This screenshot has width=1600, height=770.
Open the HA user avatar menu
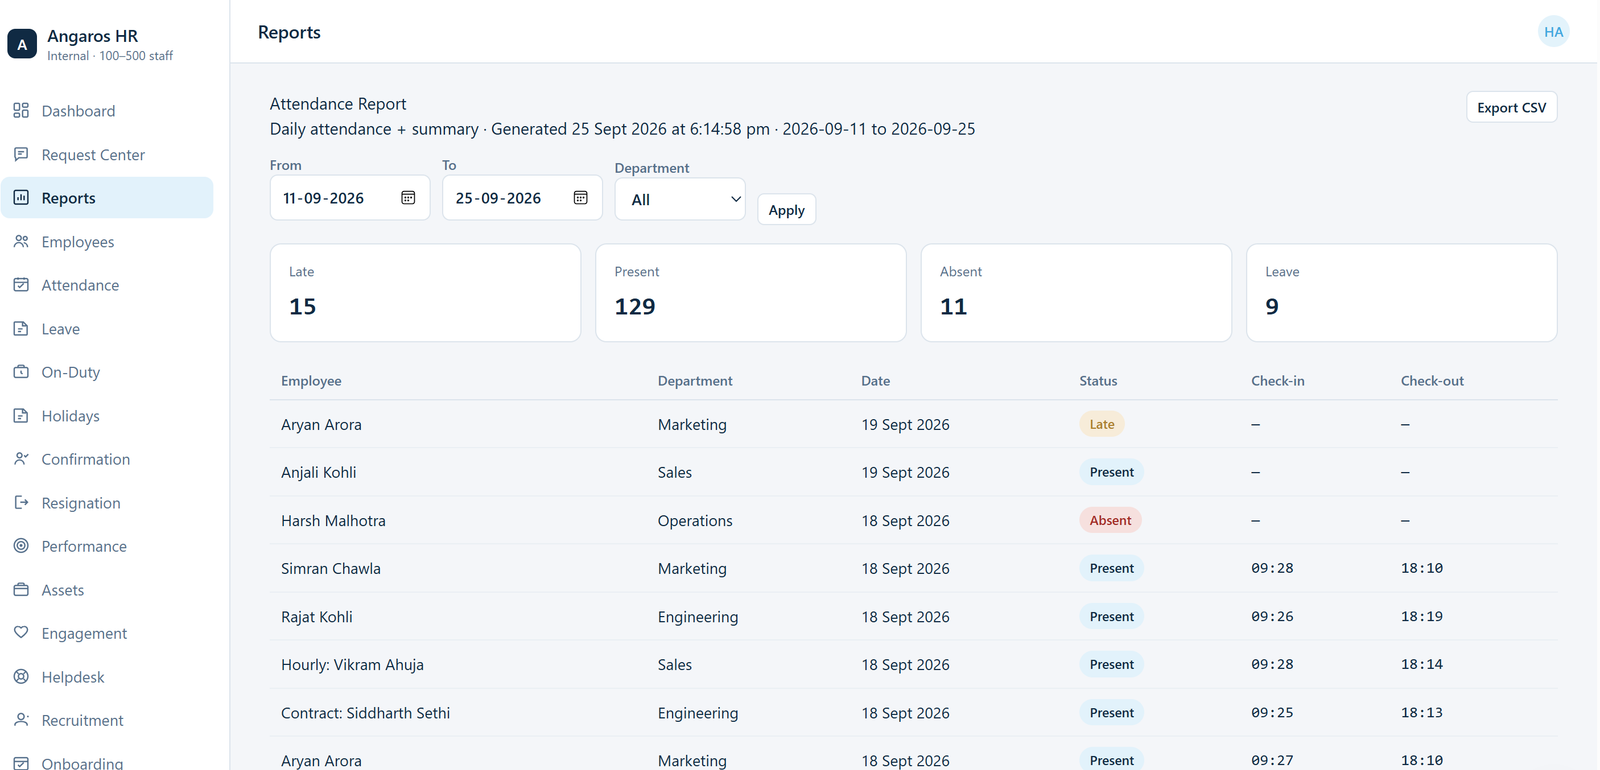point(1553,32)
